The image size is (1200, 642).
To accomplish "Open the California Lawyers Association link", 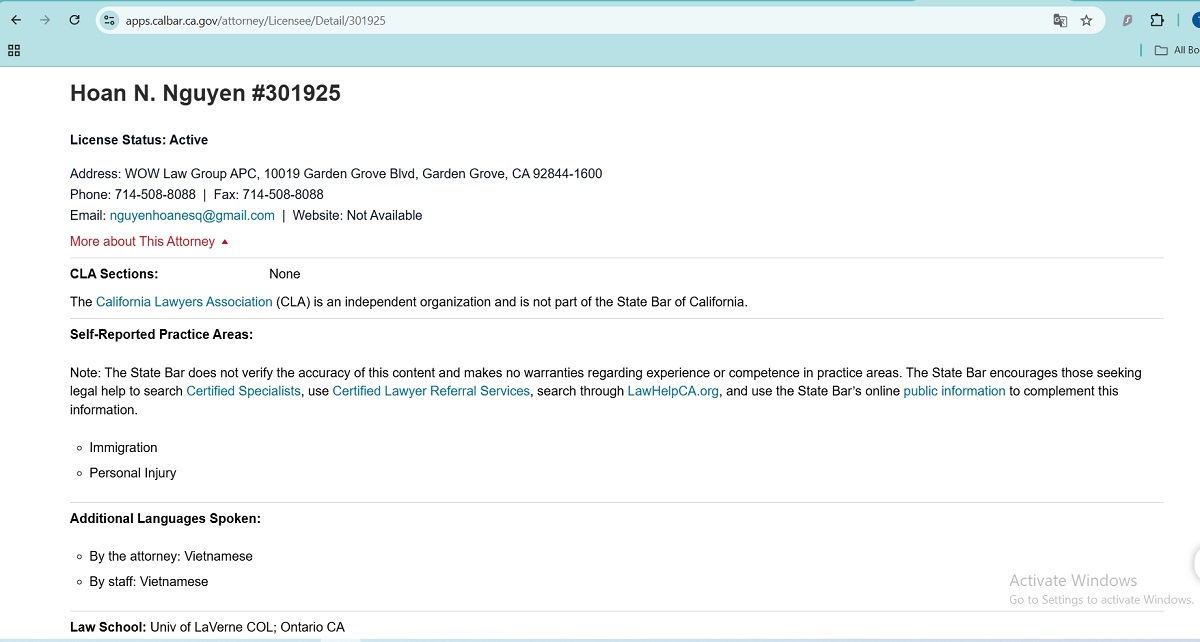I will click(x=184, y=301).
